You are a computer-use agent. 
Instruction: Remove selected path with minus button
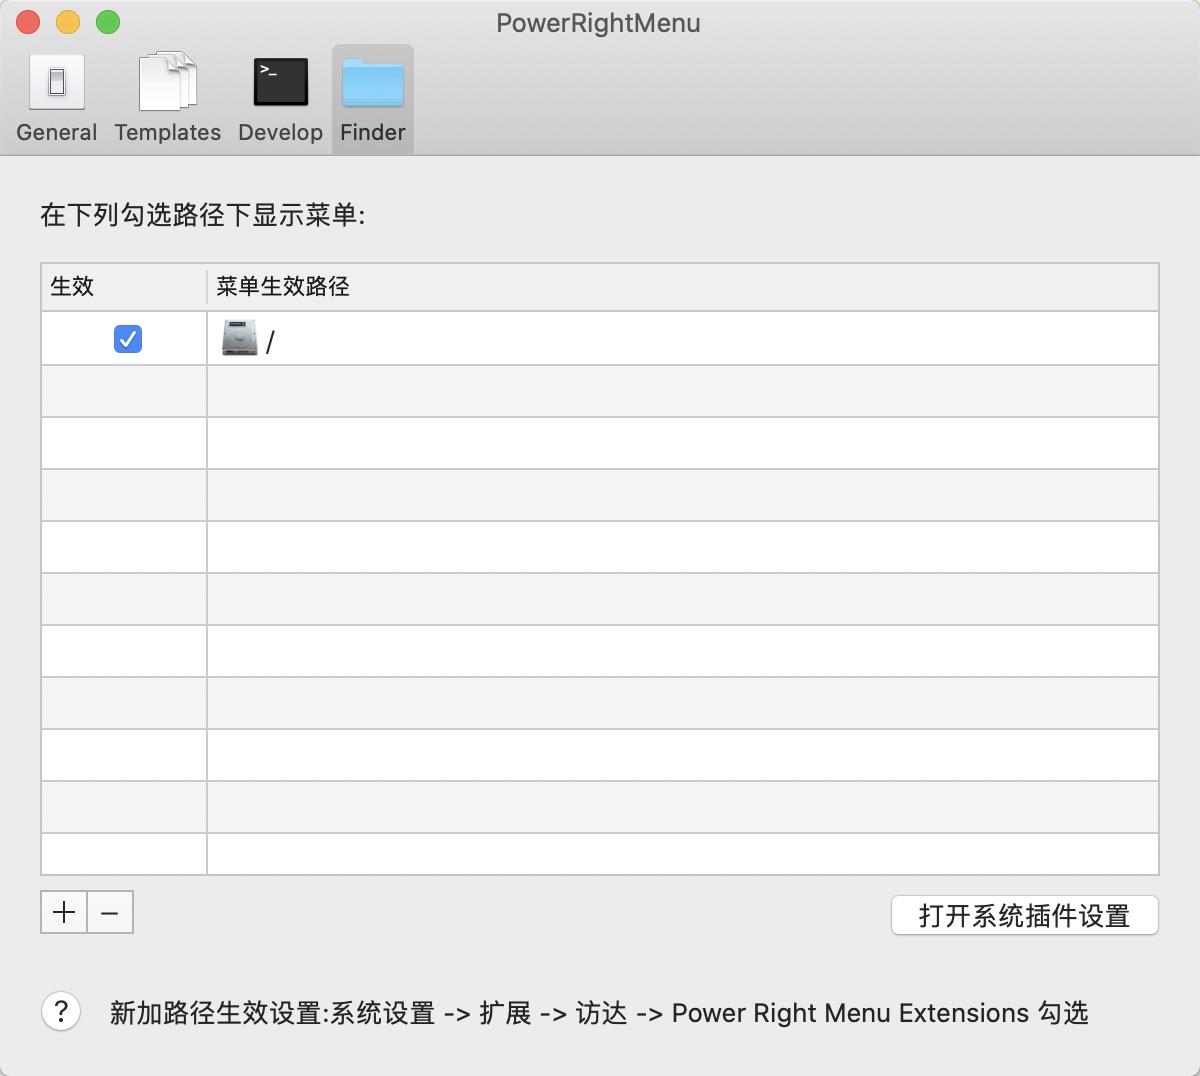110,912
